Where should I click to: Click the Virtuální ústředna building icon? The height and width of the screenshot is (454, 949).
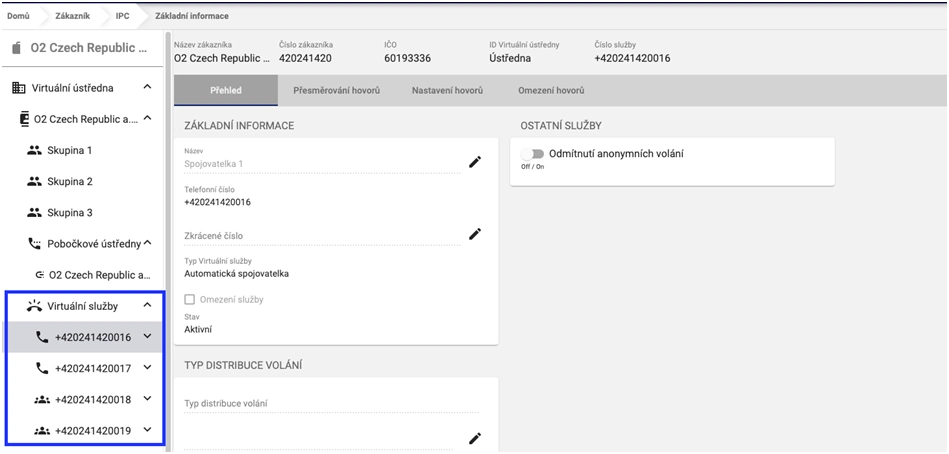click(19, 88)
